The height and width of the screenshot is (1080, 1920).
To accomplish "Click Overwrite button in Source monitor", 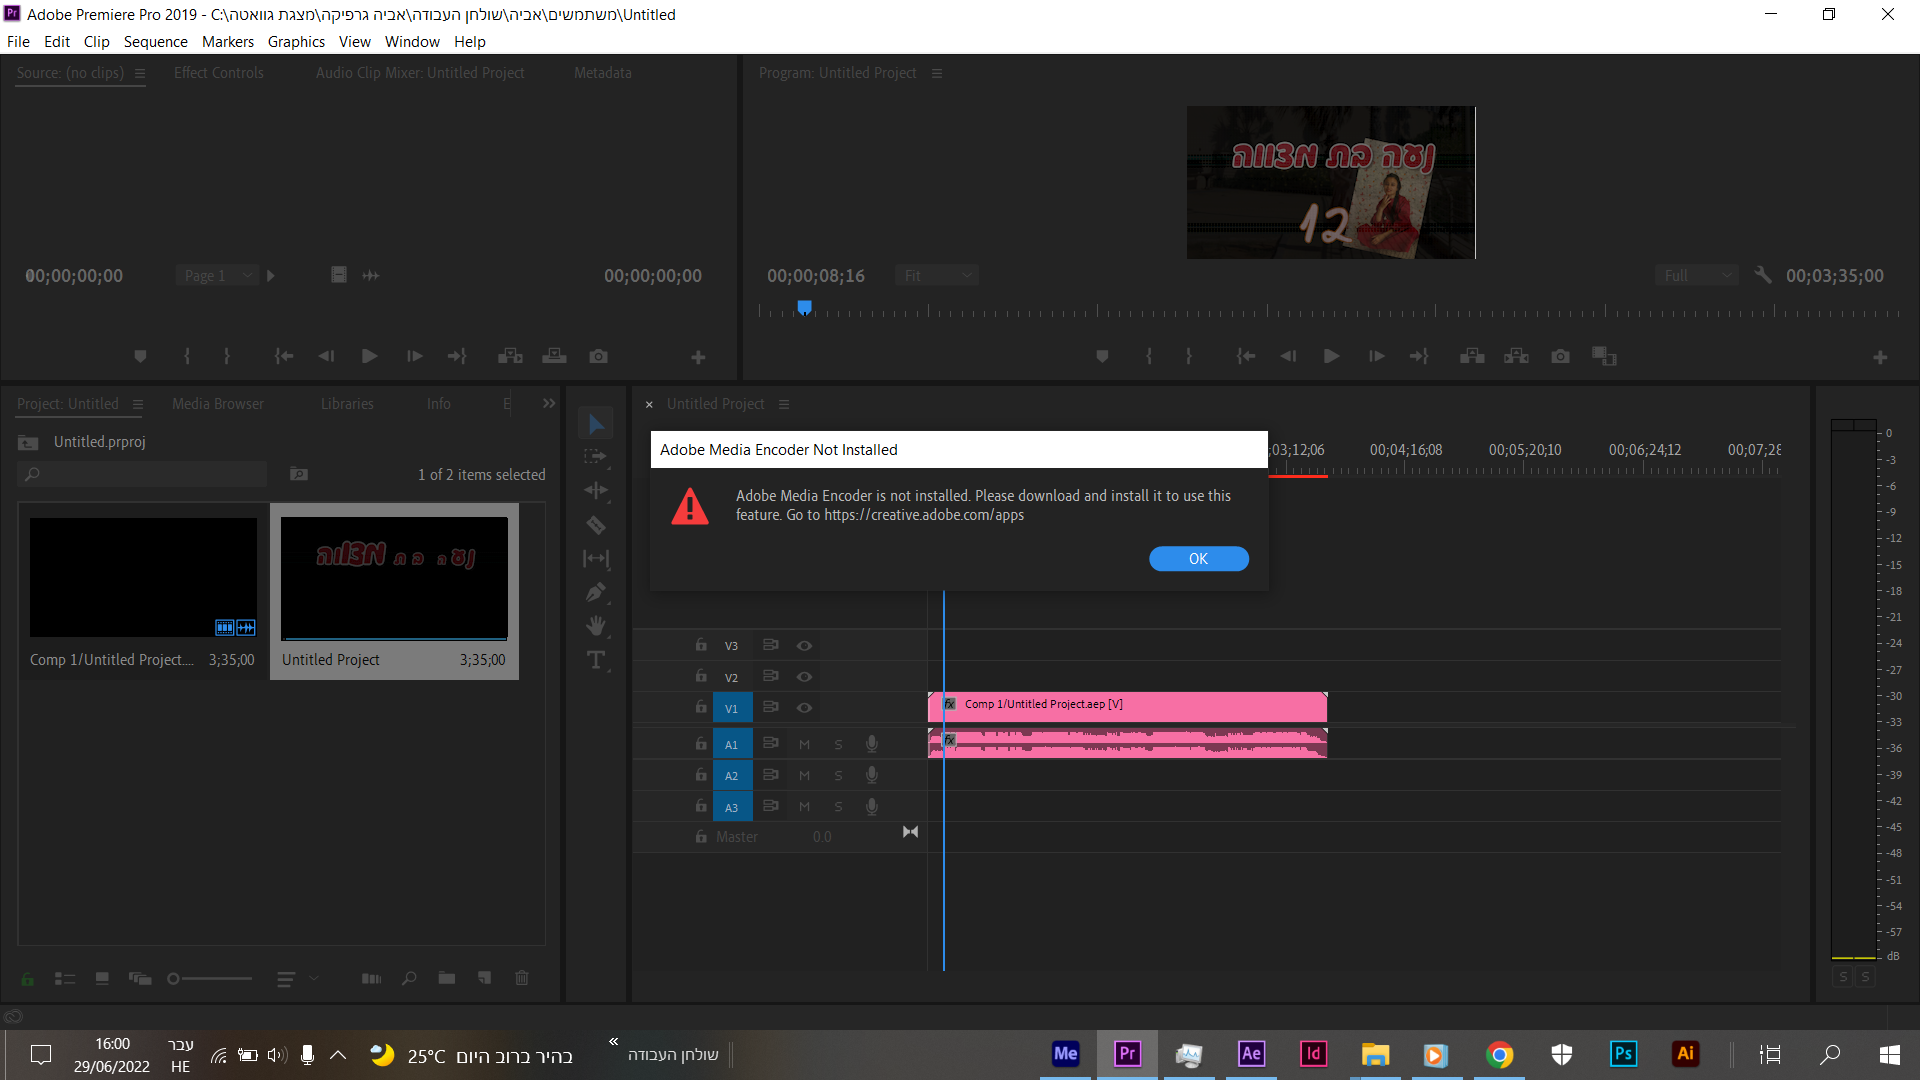I will pos(554,356).
